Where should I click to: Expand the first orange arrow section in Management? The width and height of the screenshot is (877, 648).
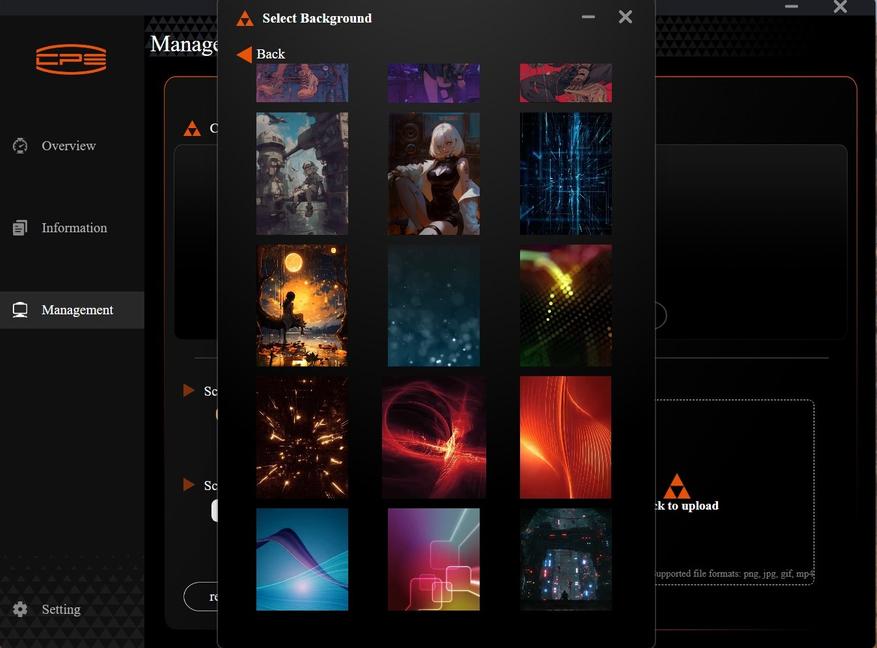tap(189, 390)
